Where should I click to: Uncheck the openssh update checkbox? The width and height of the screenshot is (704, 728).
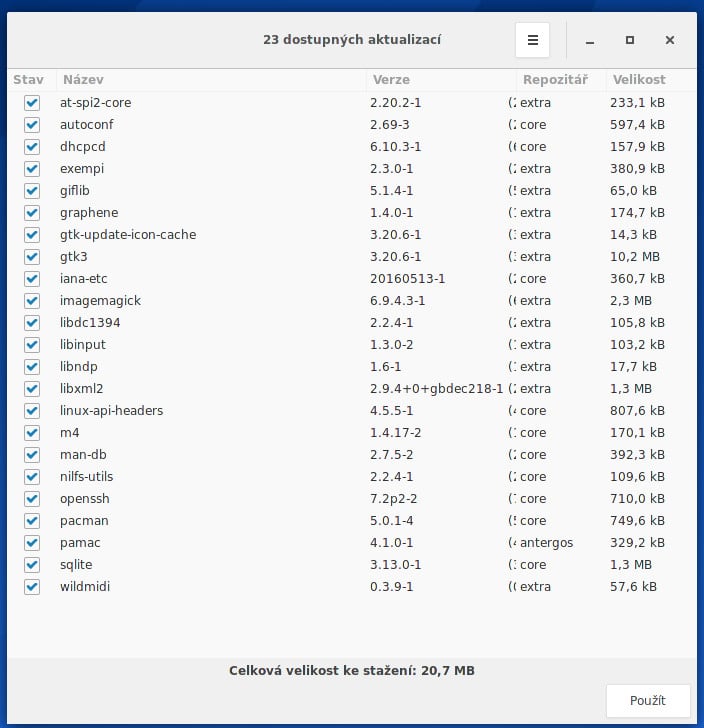click(32, 499)
